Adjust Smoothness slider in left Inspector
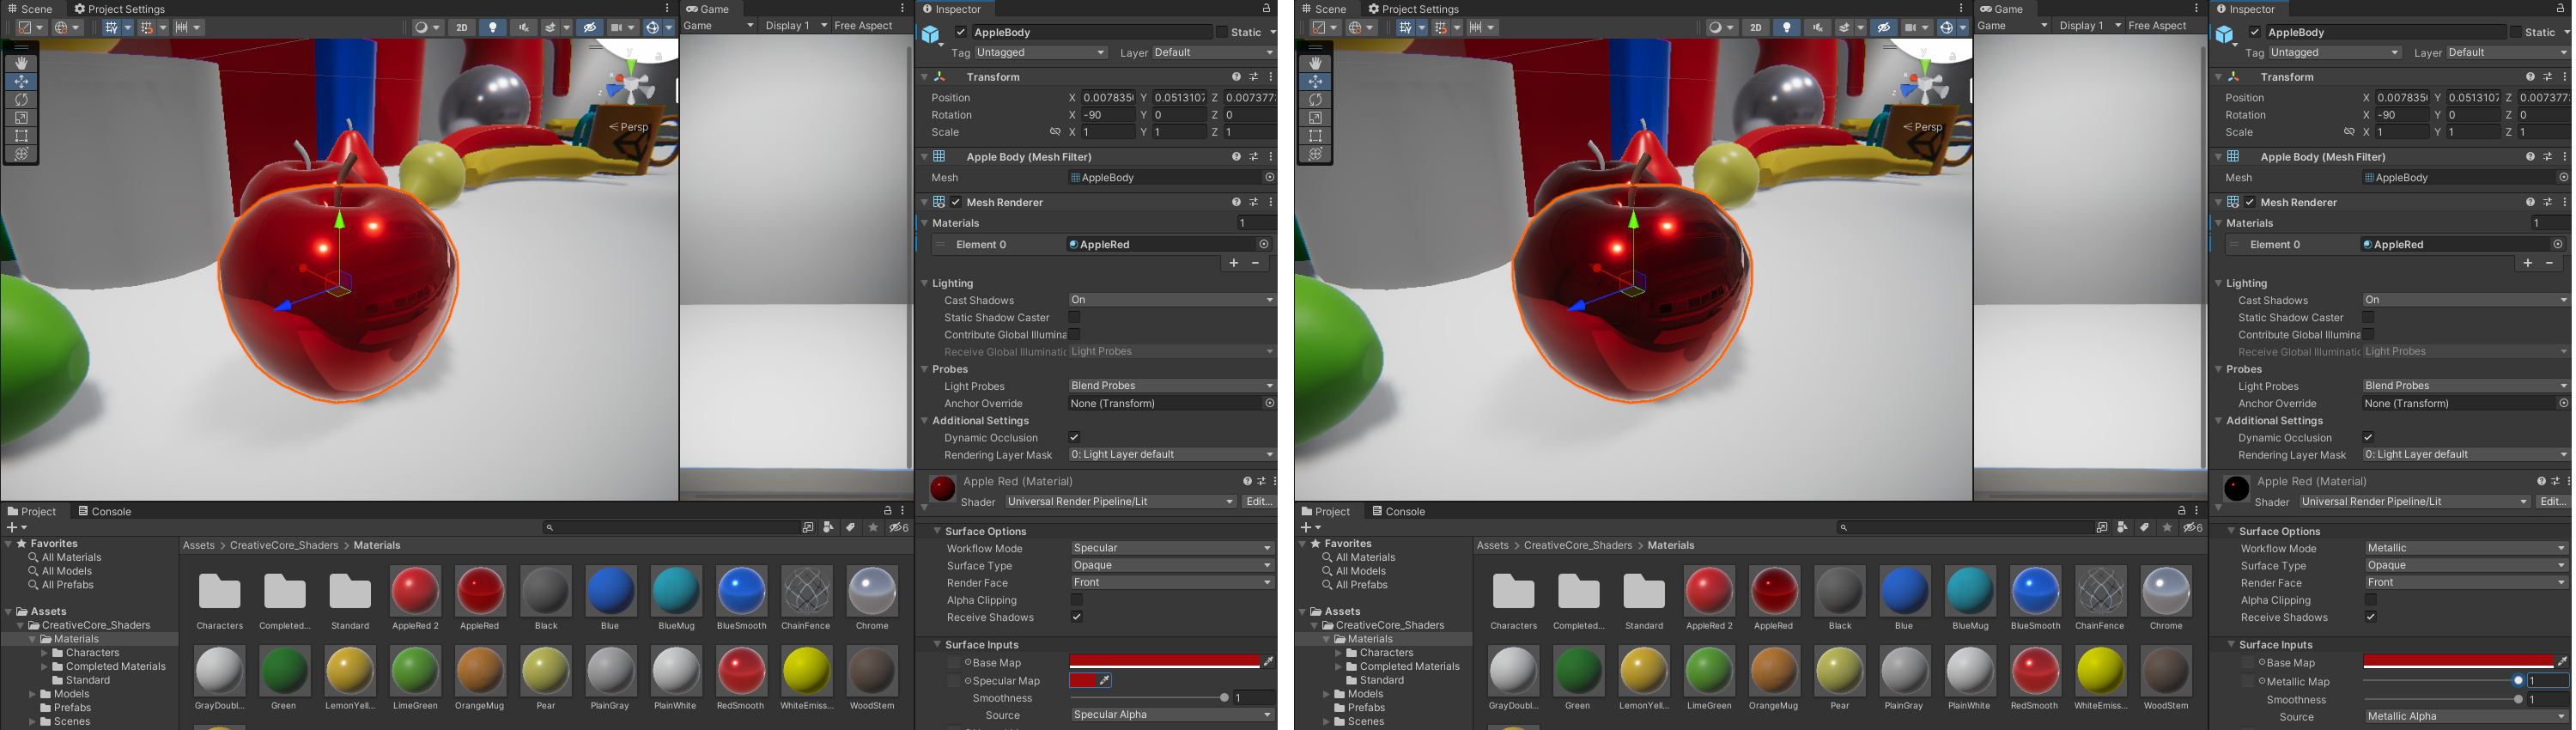 [x=1150, y=698]
